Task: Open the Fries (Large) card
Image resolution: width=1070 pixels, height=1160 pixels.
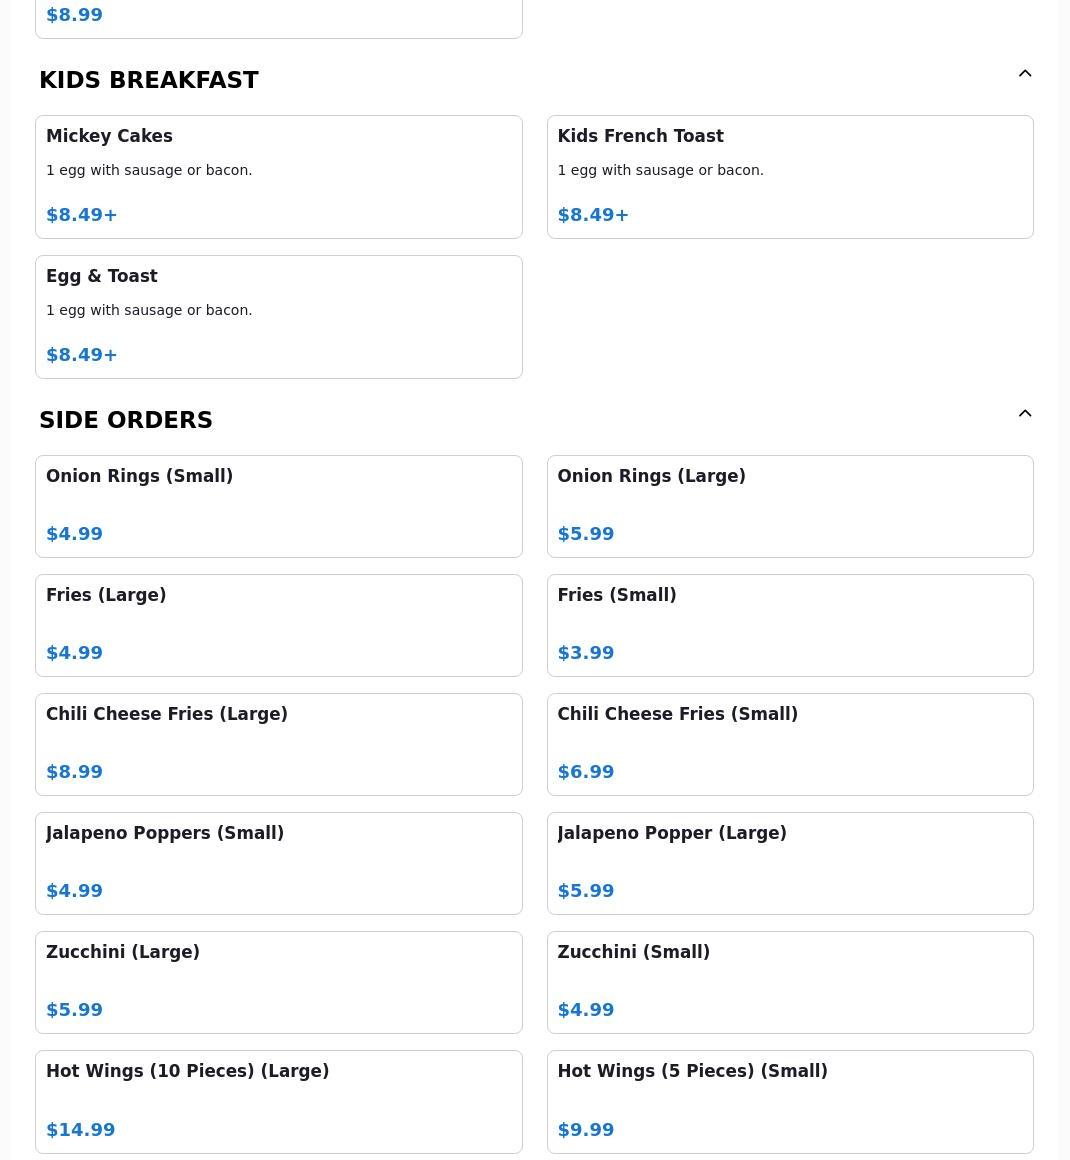Action: (x=278, y=625)
